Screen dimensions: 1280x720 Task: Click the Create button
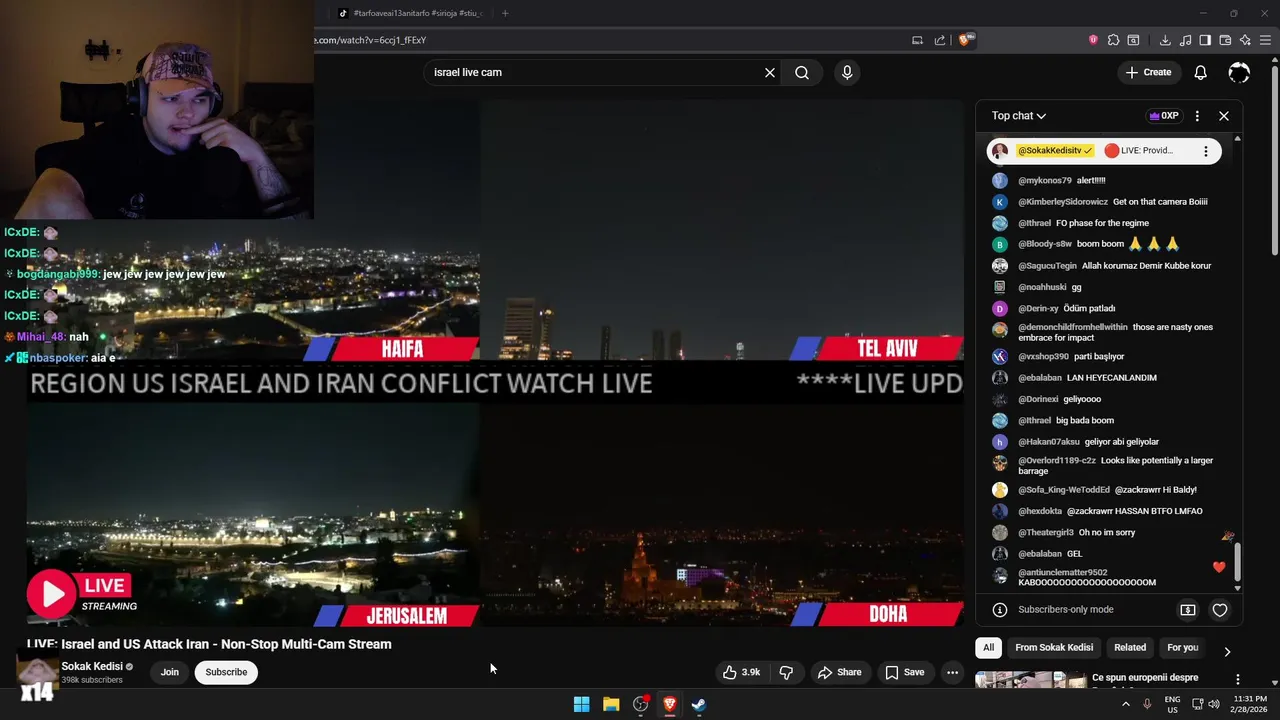point(1147,72)
